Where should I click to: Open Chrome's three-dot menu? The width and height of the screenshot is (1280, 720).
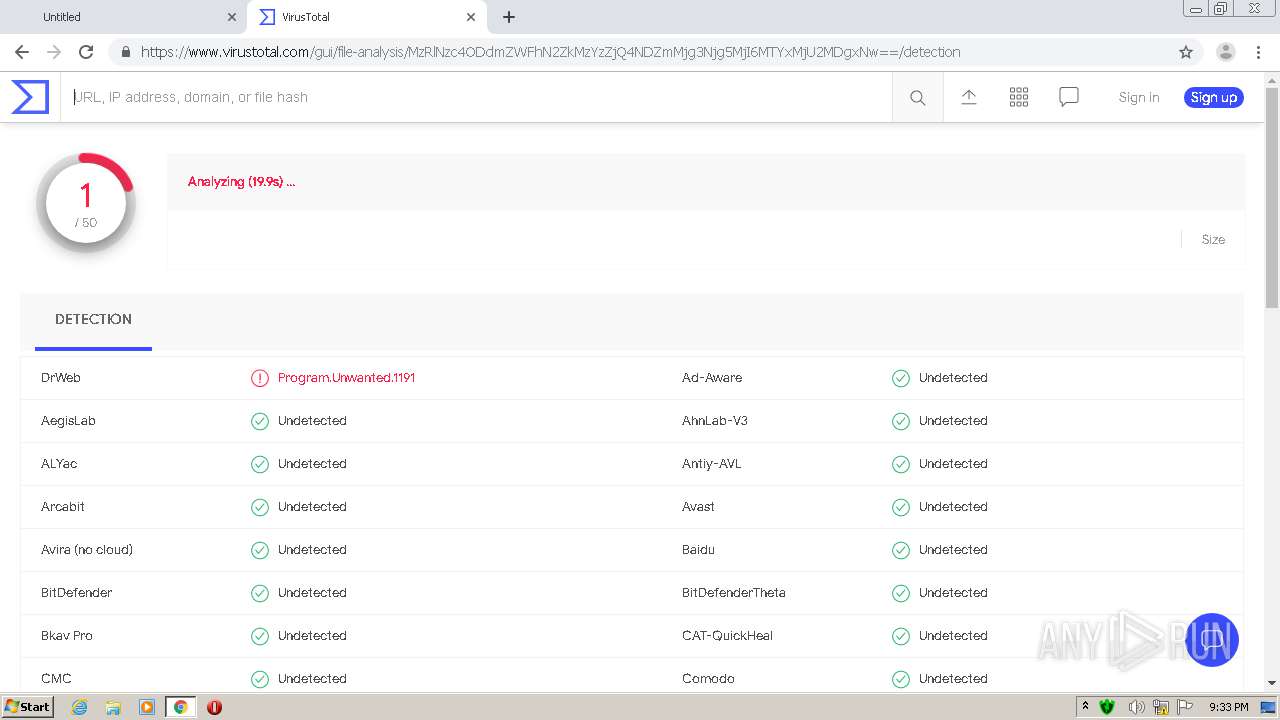(1258, 52)
